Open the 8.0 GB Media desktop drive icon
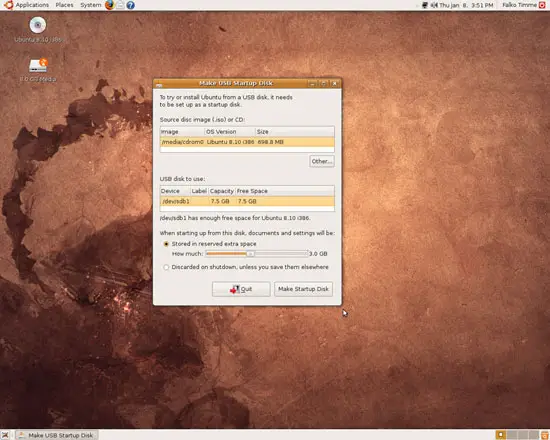Viewport: 550px width, 440px height. [38, 66]
